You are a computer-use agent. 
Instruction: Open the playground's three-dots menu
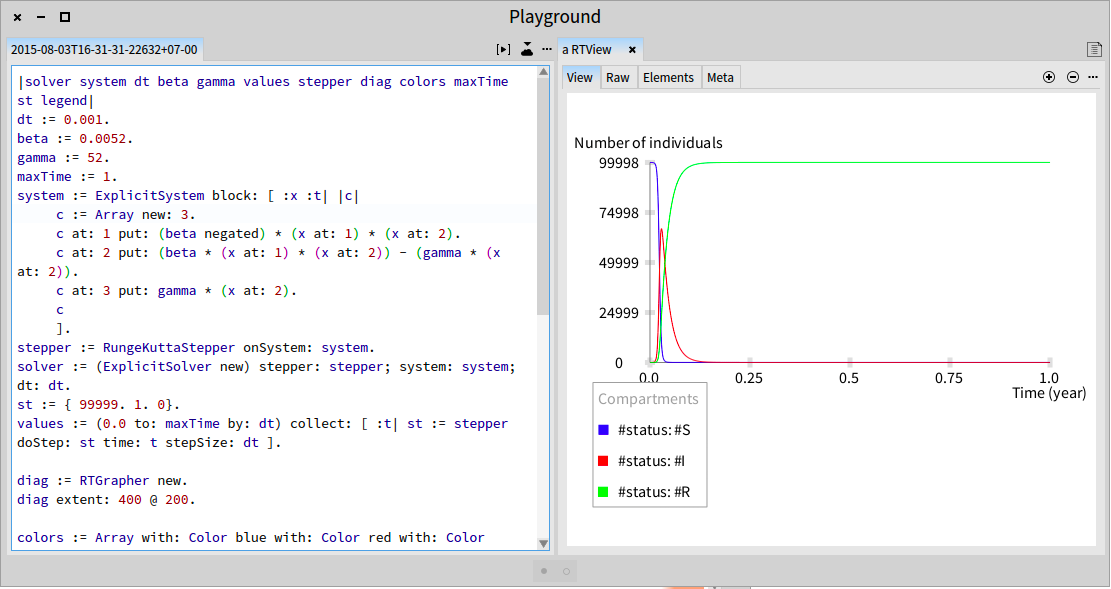[x=547, y=50]
